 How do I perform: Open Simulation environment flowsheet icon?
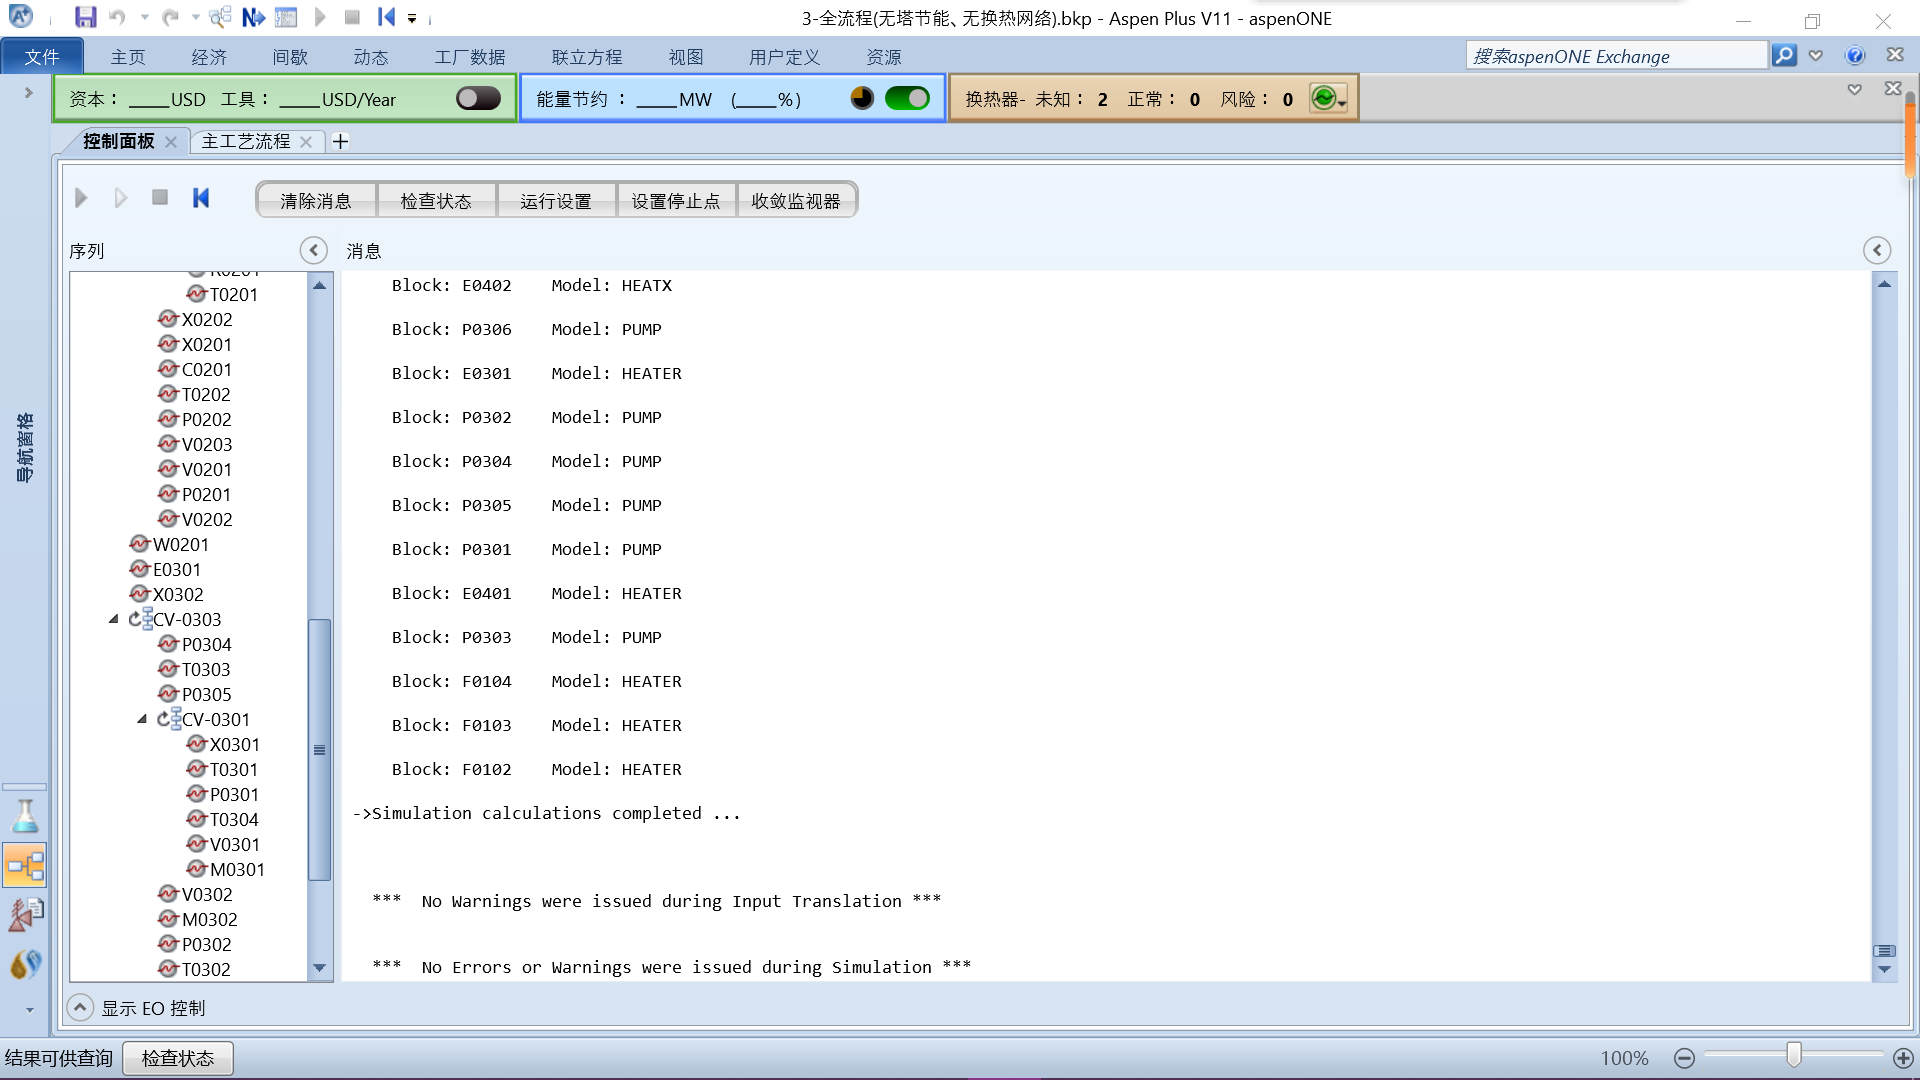click(25, 865)
